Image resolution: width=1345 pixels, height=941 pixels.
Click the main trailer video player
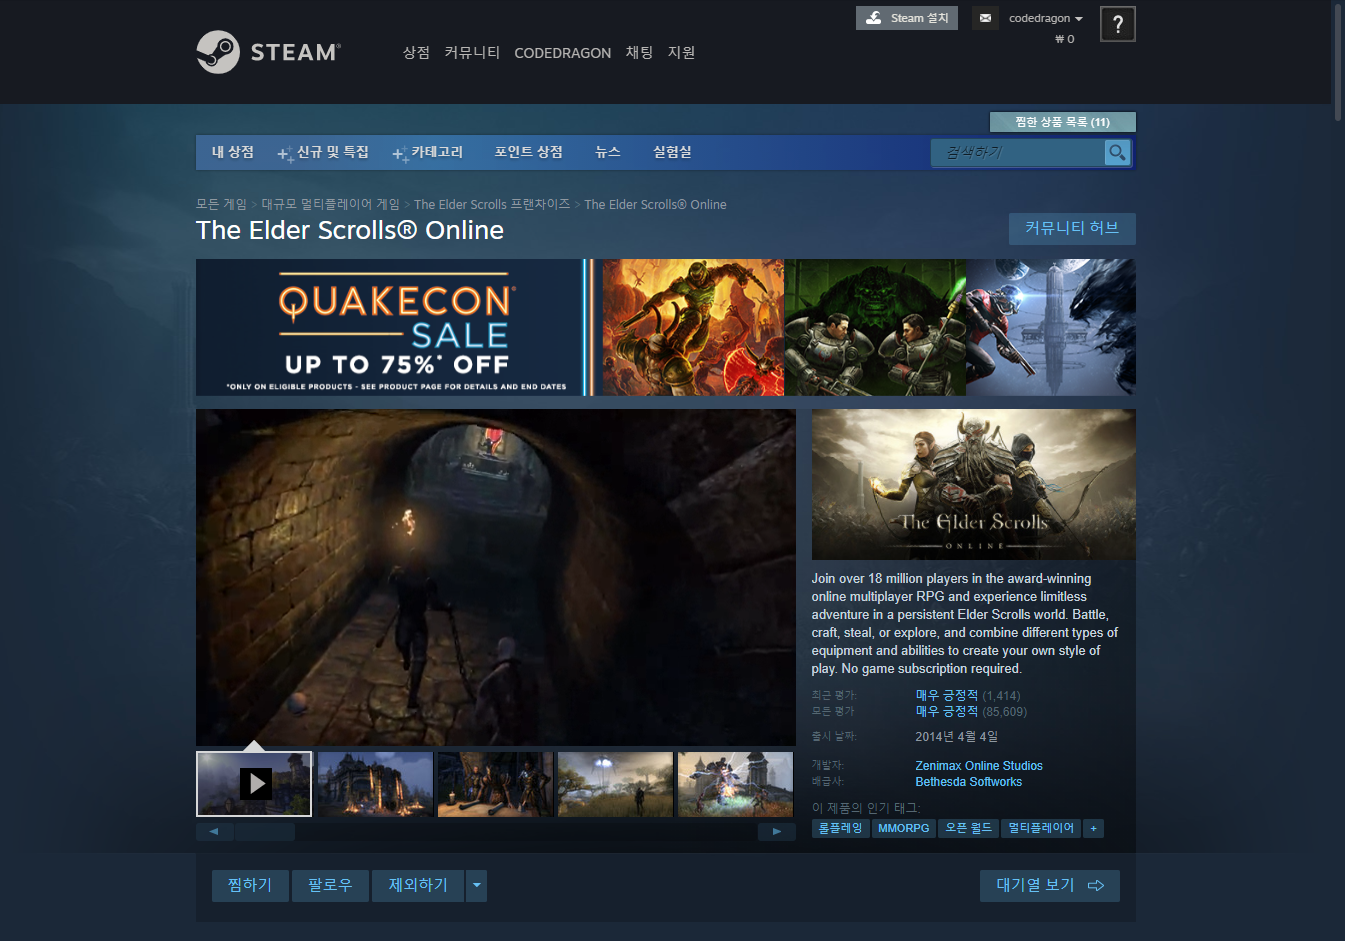(496, 577)
